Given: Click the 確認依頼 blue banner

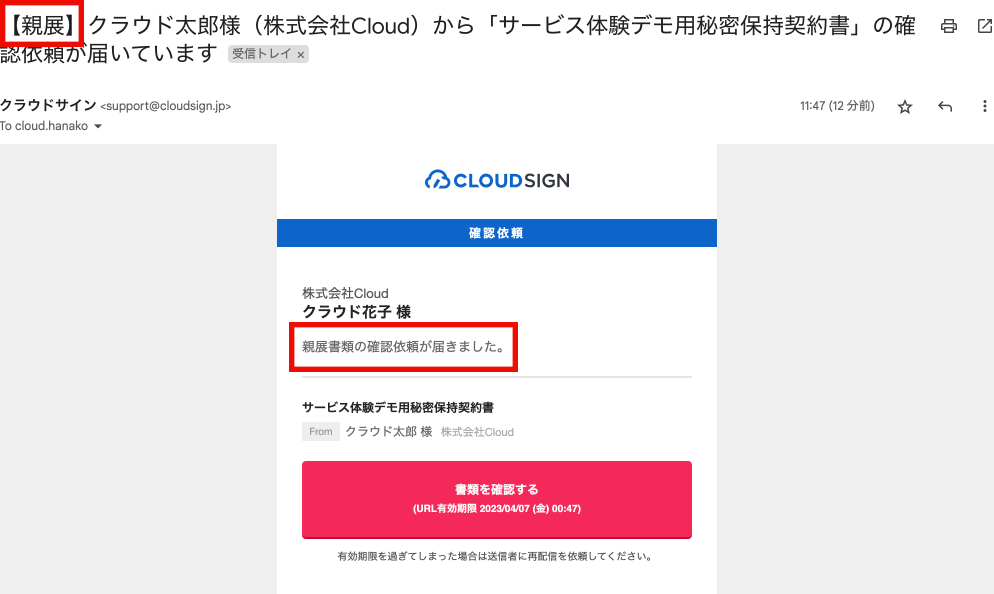Looking at the screenshot, I should [496, 233].
